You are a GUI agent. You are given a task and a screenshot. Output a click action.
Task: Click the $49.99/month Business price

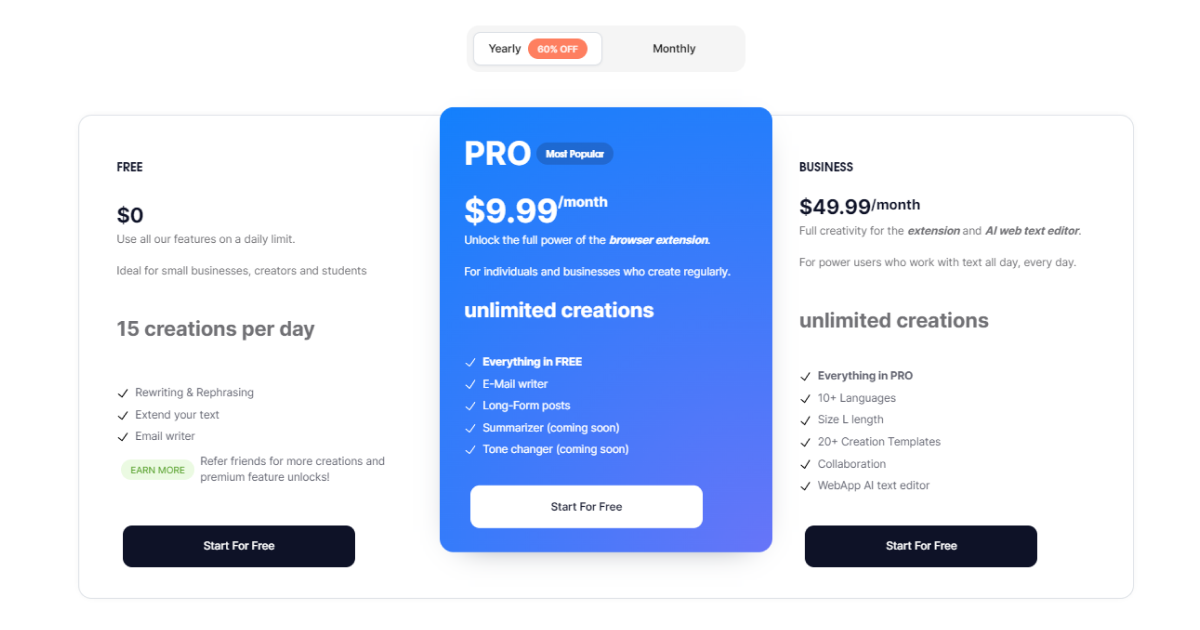click(x=859, y=206)
